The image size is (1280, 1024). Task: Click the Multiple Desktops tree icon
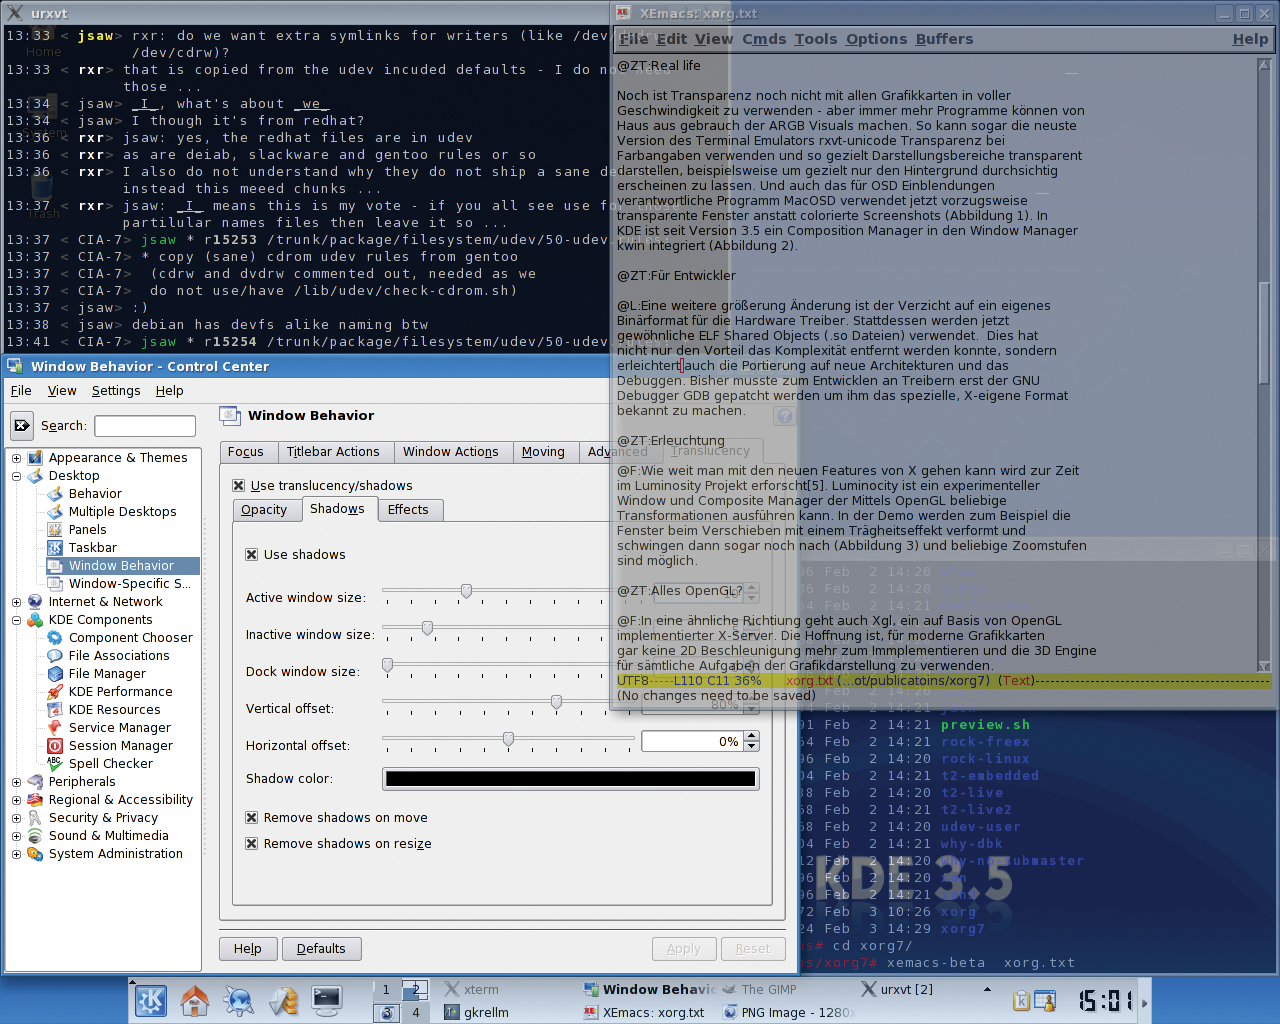pyautogui.click(x=55, y=511)
